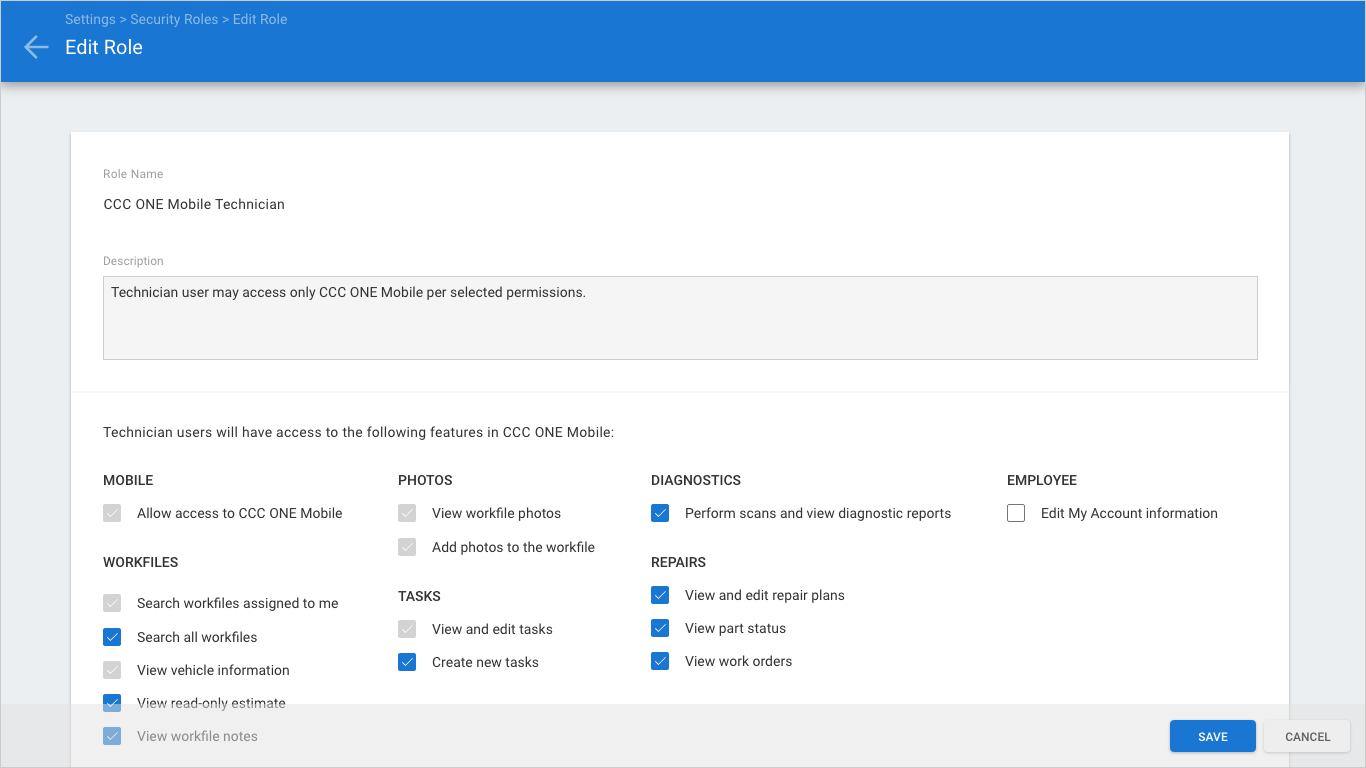Cancel editing the security role
This screenshot has width=1366, height=768.
tap(1306, 736)
